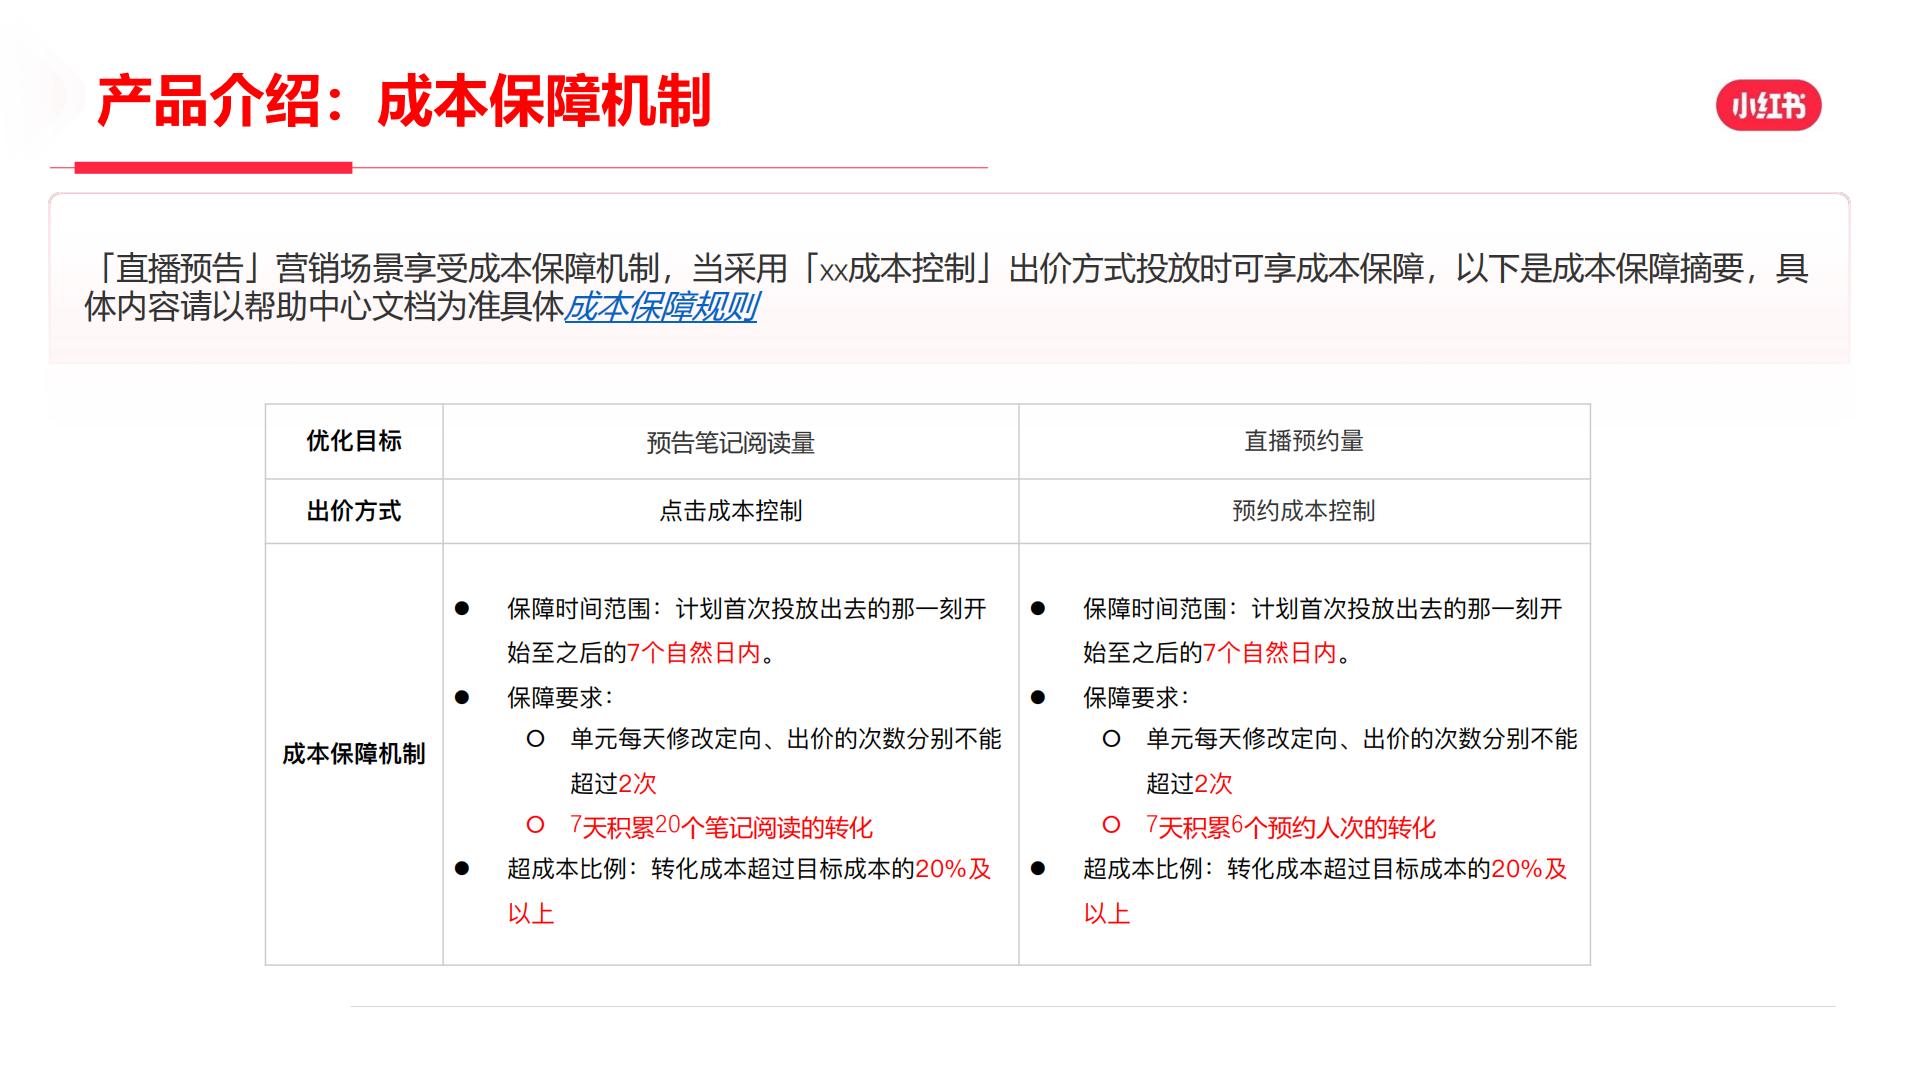Click 保障时间范围 line under 预告笔记阅读量
The width and height of the screenshot is (1920, 1080).
point(747,631)
